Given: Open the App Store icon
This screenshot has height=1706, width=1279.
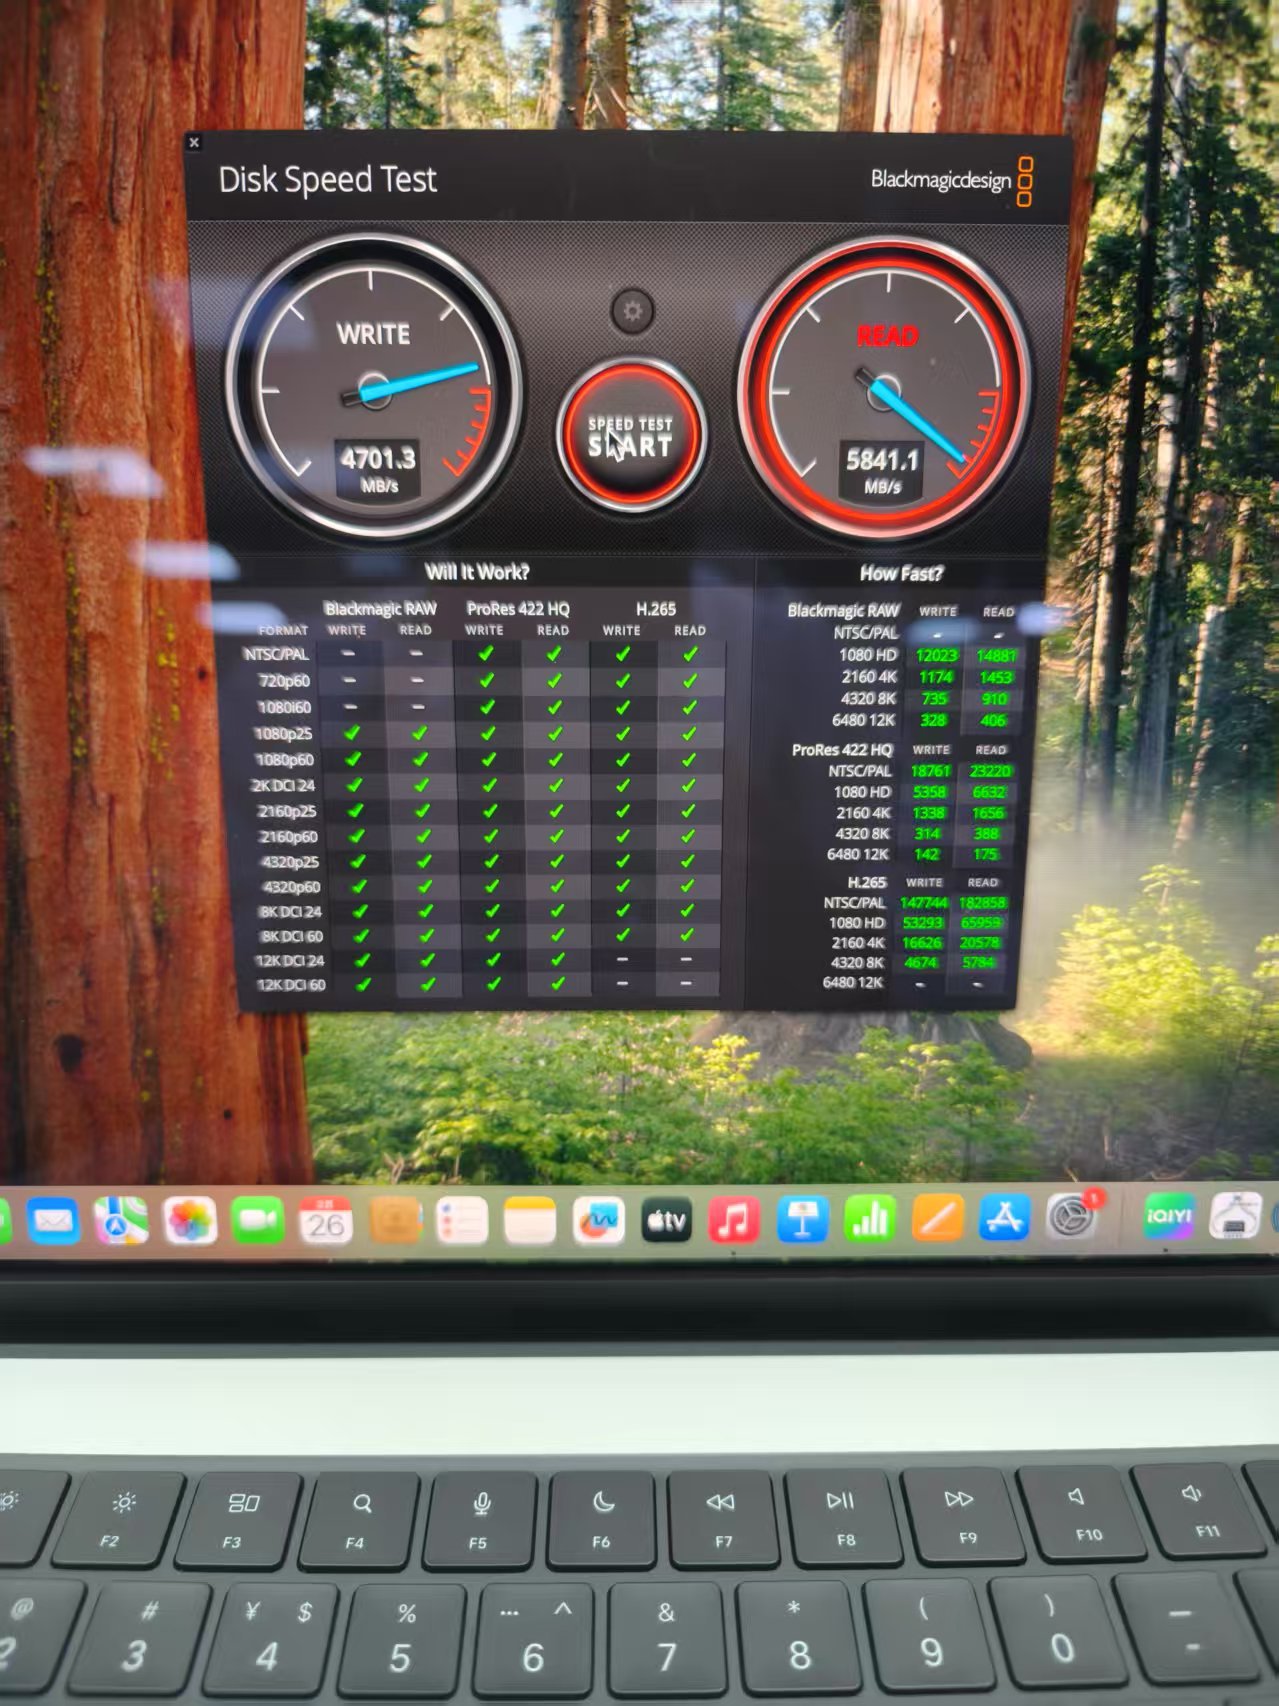Looking at the screenshot, I should click(1004, 1218).
